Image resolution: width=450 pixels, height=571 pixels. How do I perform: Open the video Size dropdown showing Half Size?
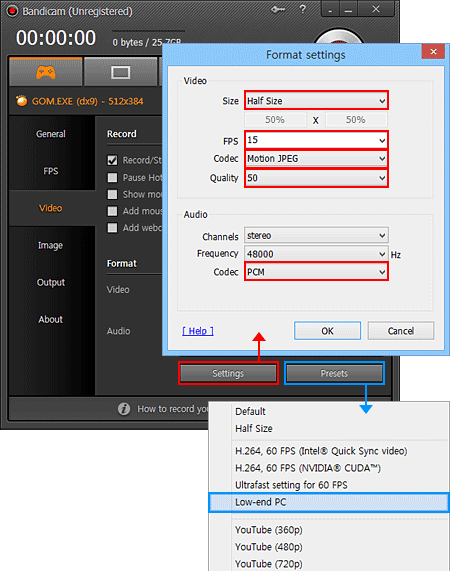tap(316, 101)
